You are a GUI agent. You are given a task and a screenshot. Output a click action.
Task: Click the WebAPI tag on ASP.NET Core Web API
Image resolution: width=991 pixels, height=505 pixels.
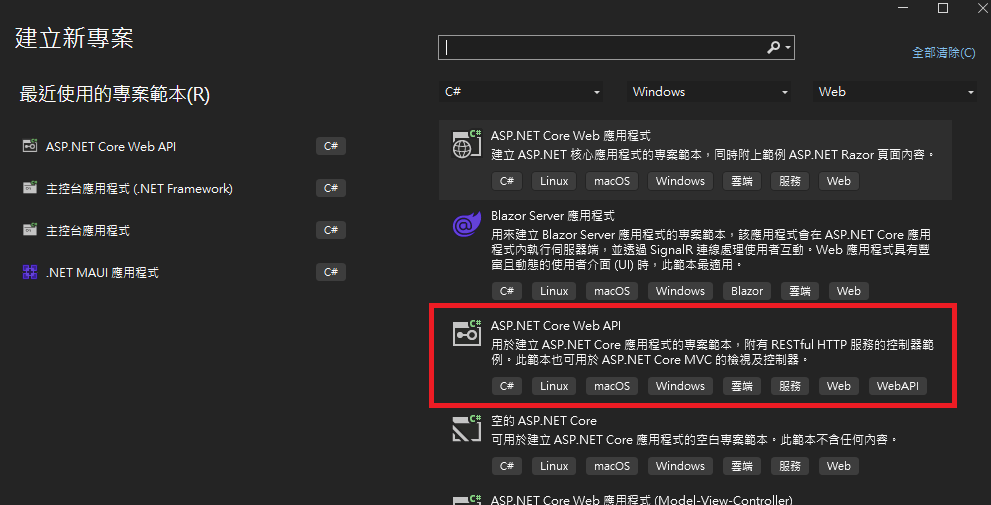(x=897, y=386)
